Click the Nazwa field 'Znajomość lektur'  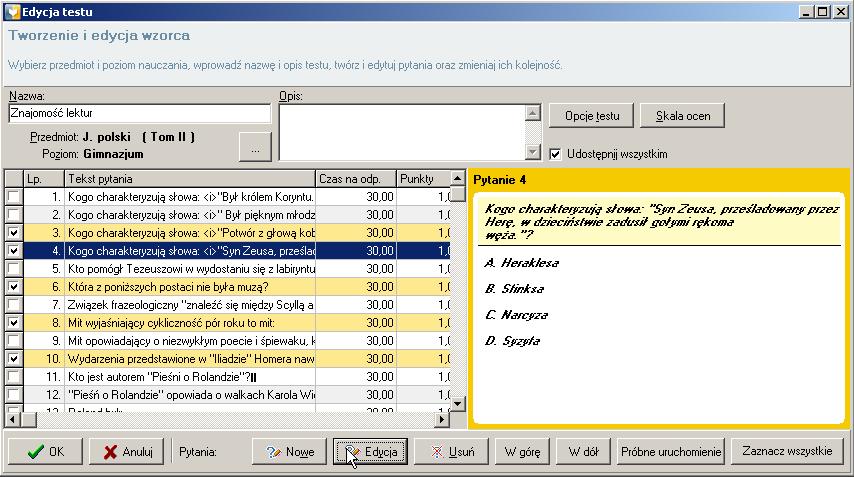139,113
